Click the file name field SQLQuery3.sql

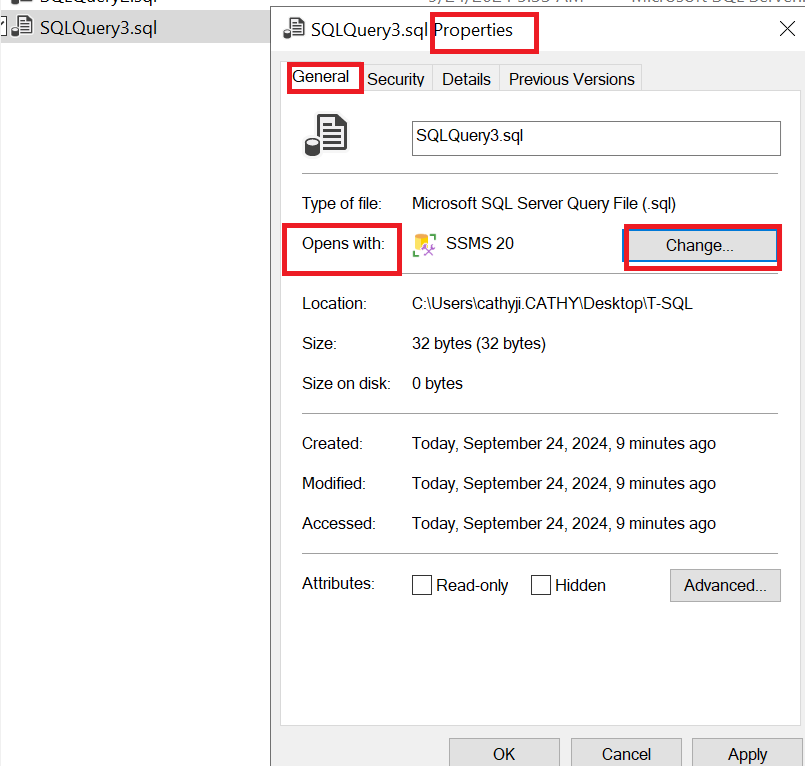[596, 138]
